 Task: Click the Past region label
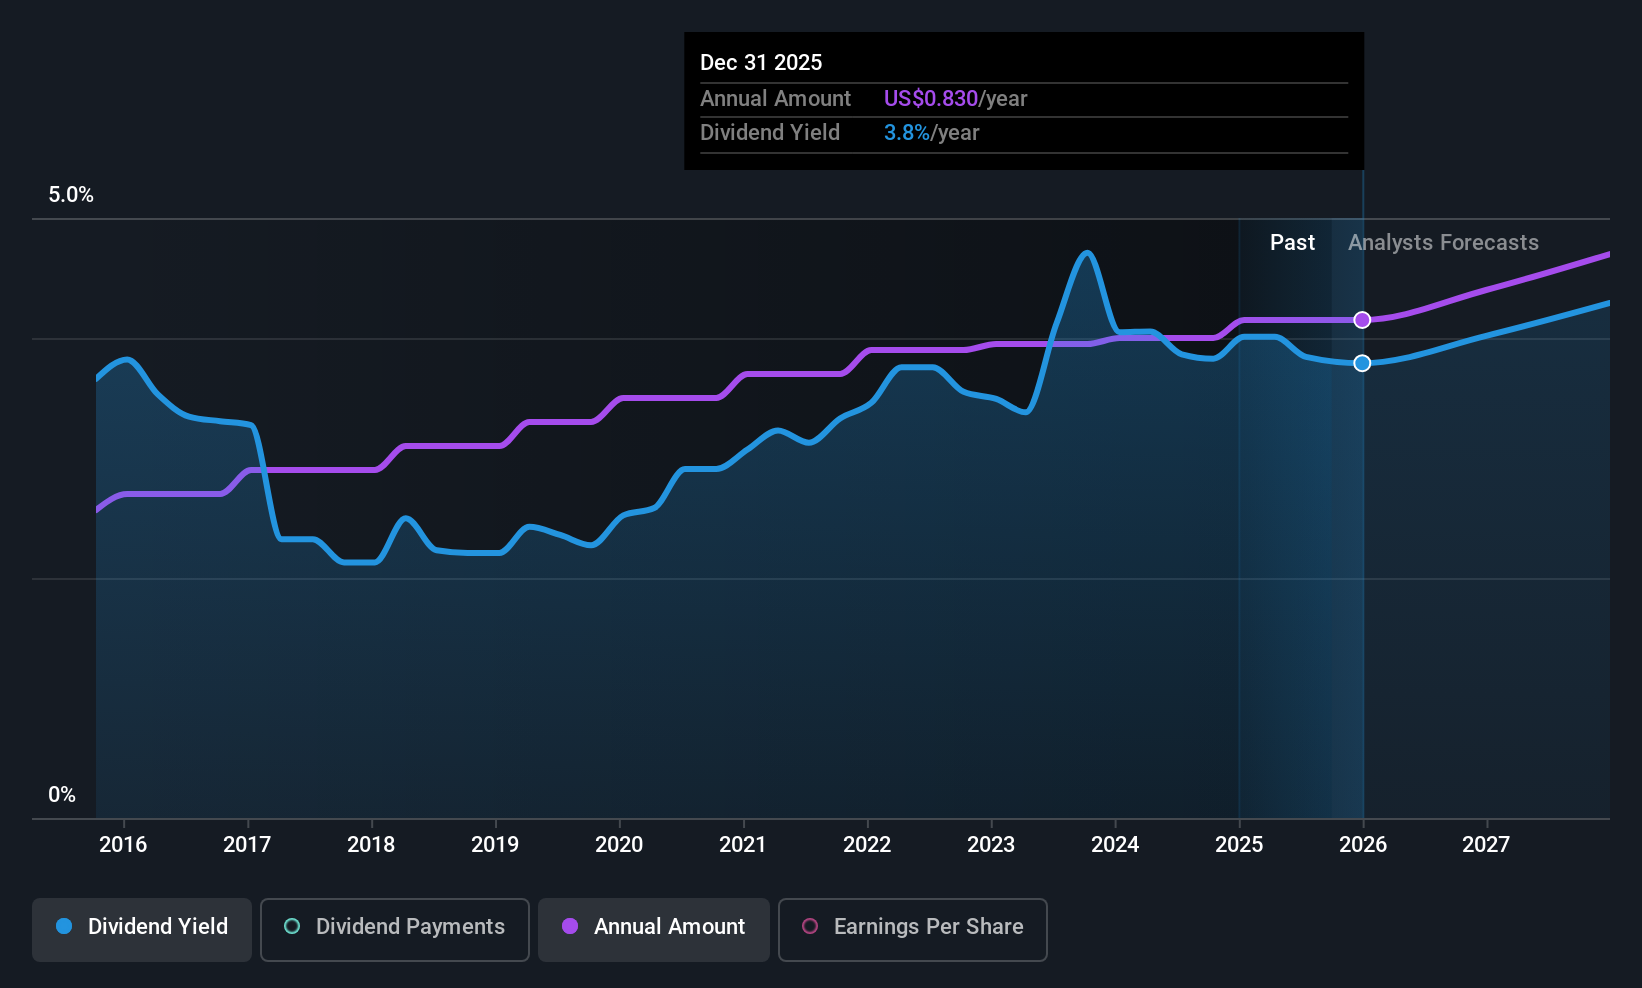[1292, 242]
